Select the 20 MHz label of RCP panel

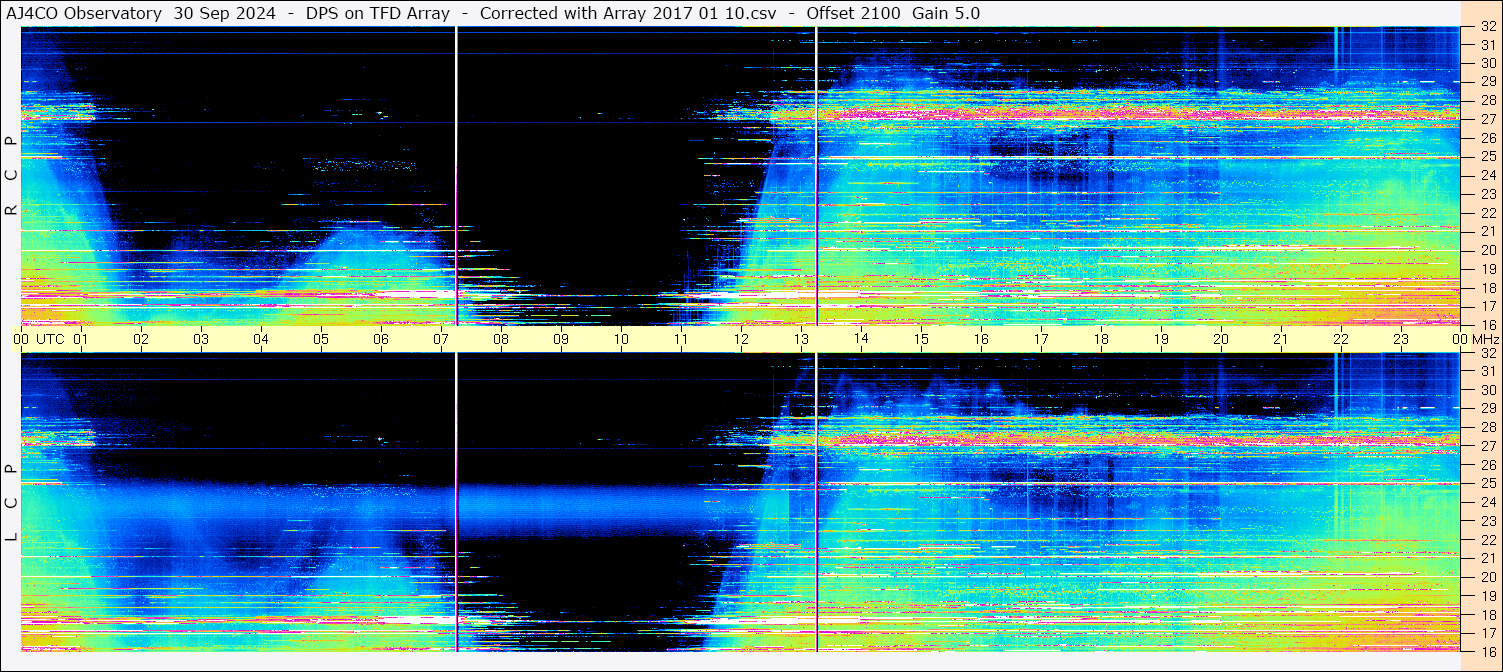(x=1487, y=250)
